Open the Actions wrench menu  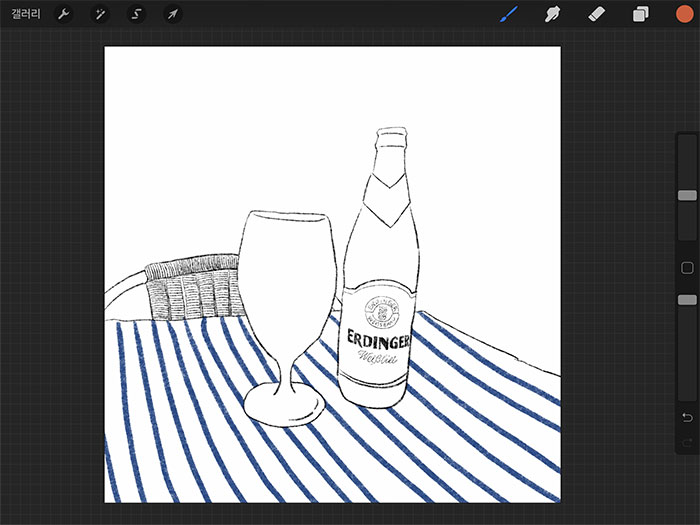(63, 14)
